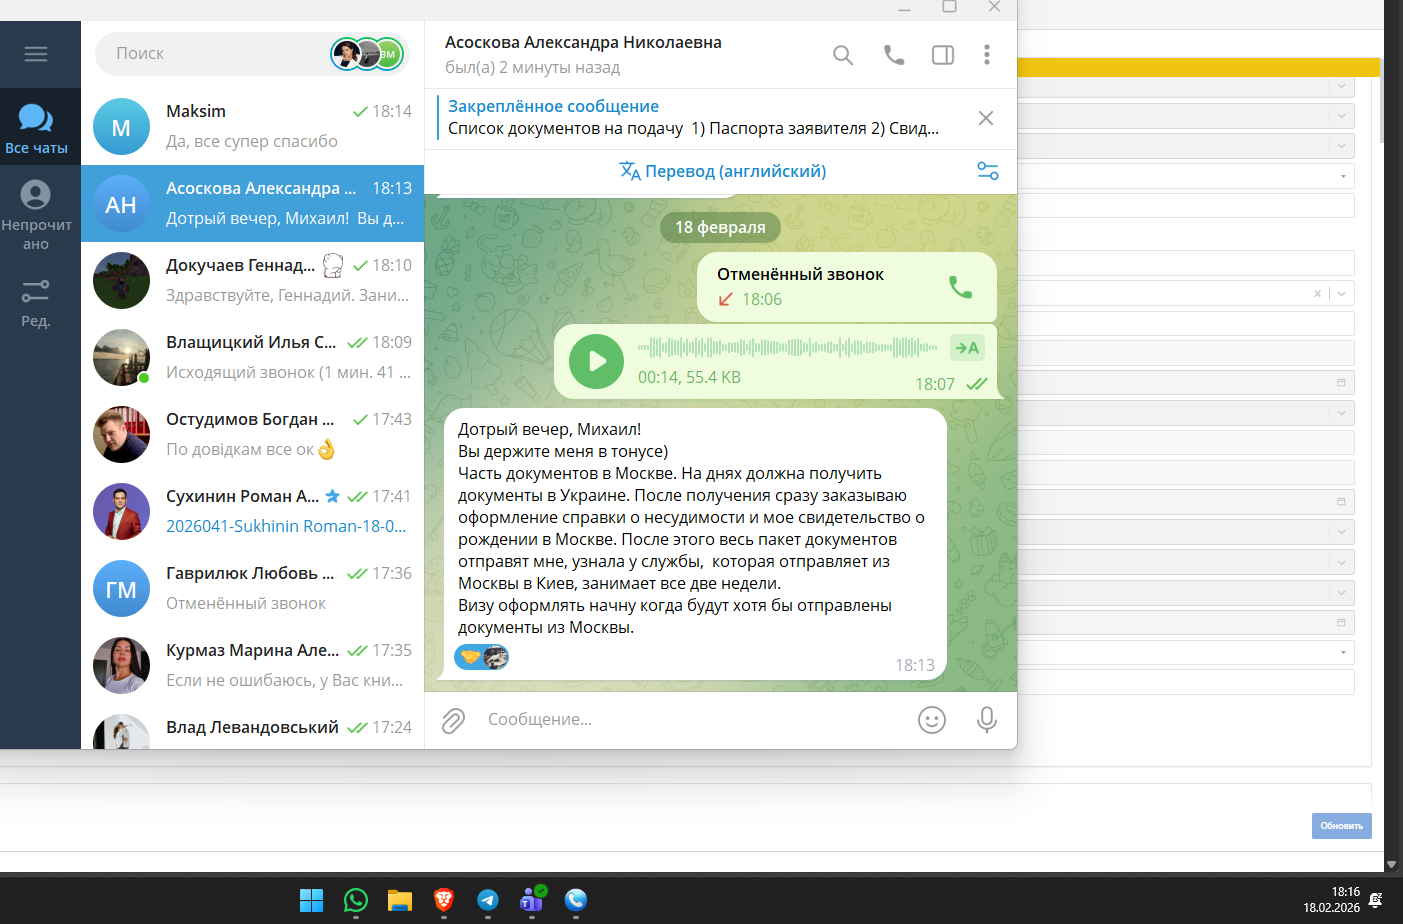Switch to the Все чаты folder
This screenshot has width=1403, height=924.
point(36,128)
